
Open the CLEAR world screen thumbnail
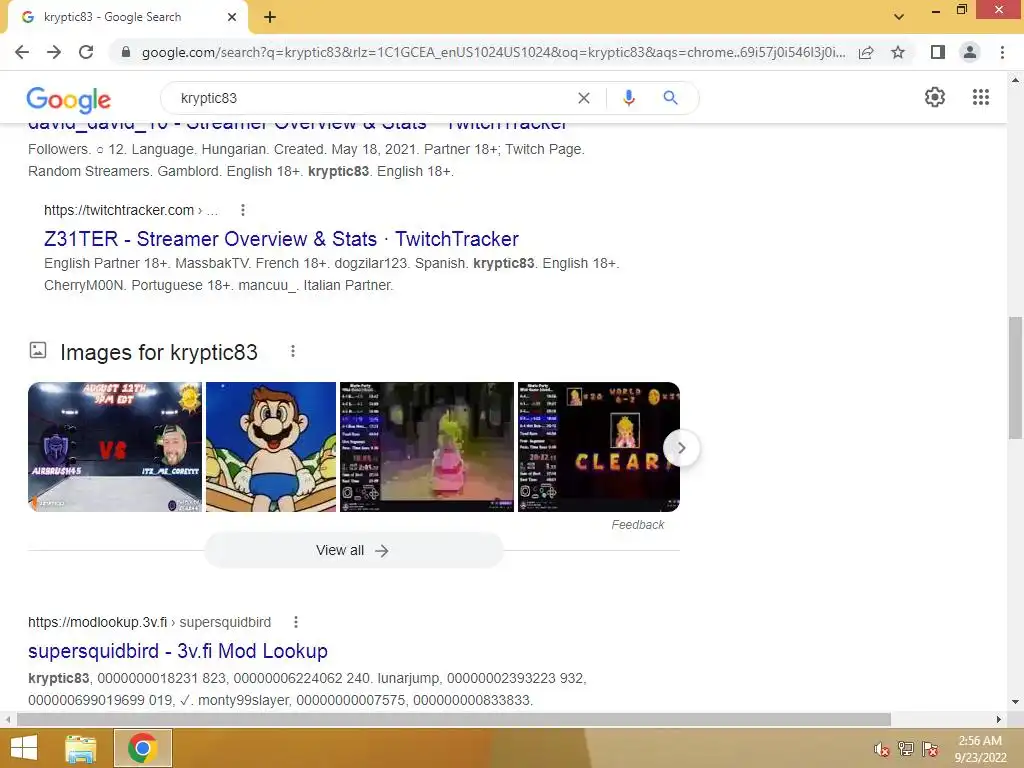pos(599,447)
